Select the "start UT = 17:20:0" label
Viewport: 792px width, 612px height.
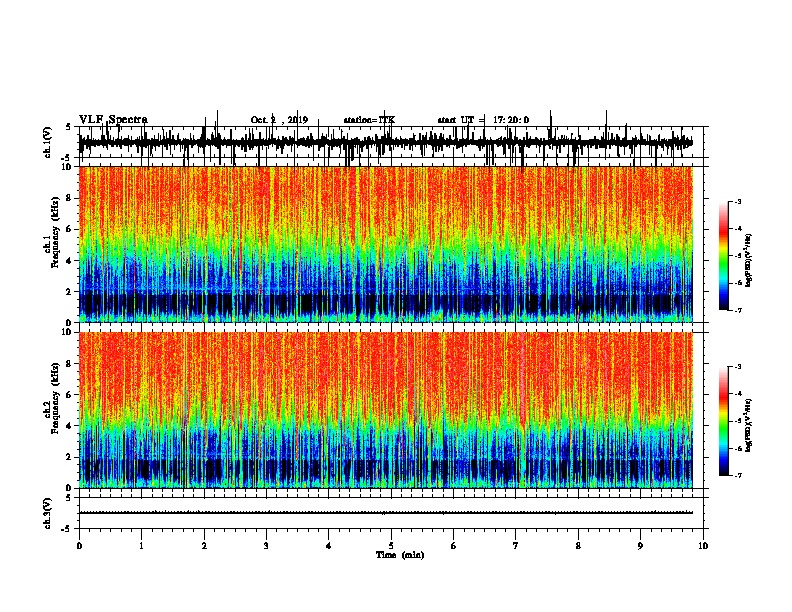point(483,120)
